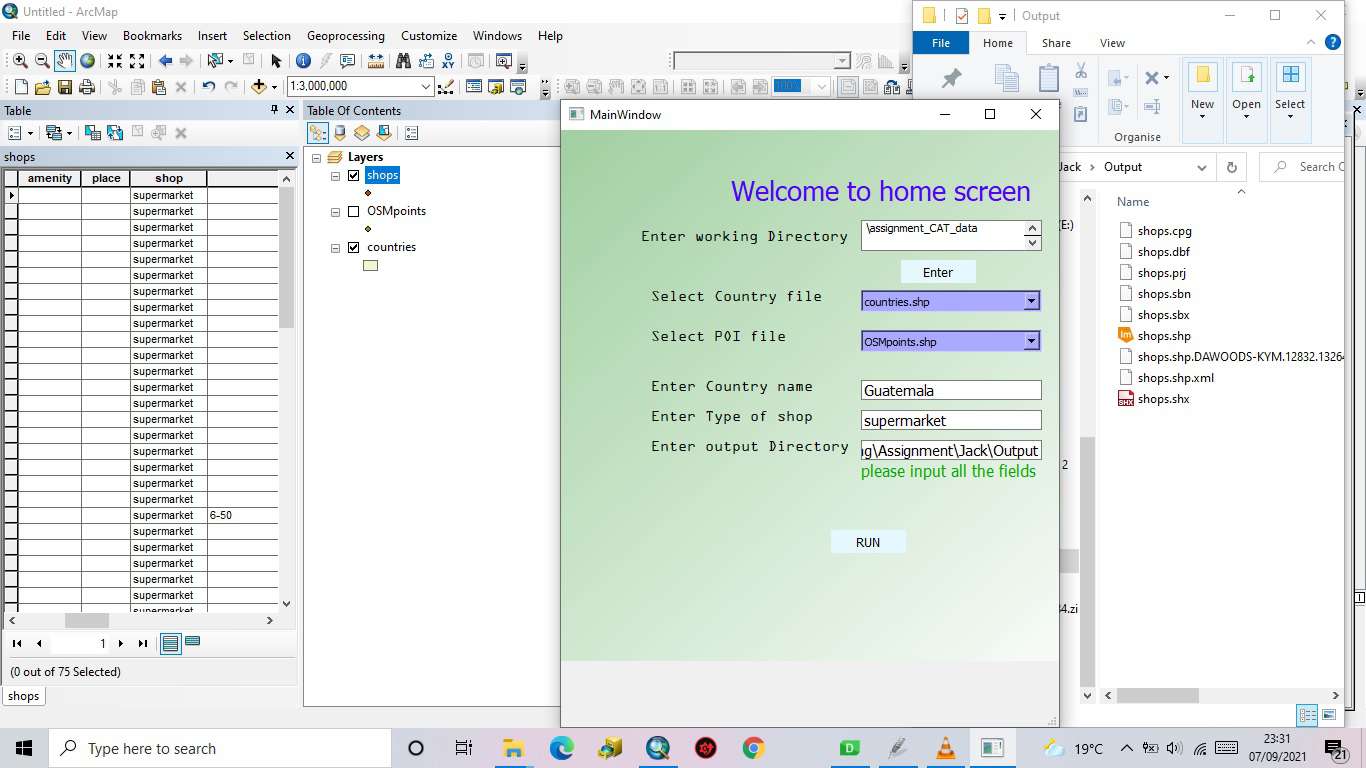The image size is (1366, 768).
Task: Click the Add Data button in ArcMap
Action: (259, 88)
